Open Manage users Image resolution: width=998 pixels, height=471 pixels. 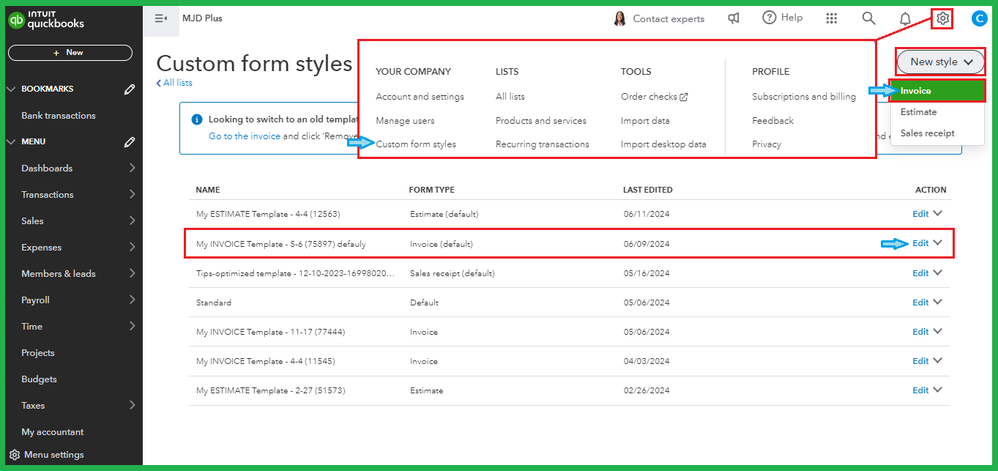[405, 120]
